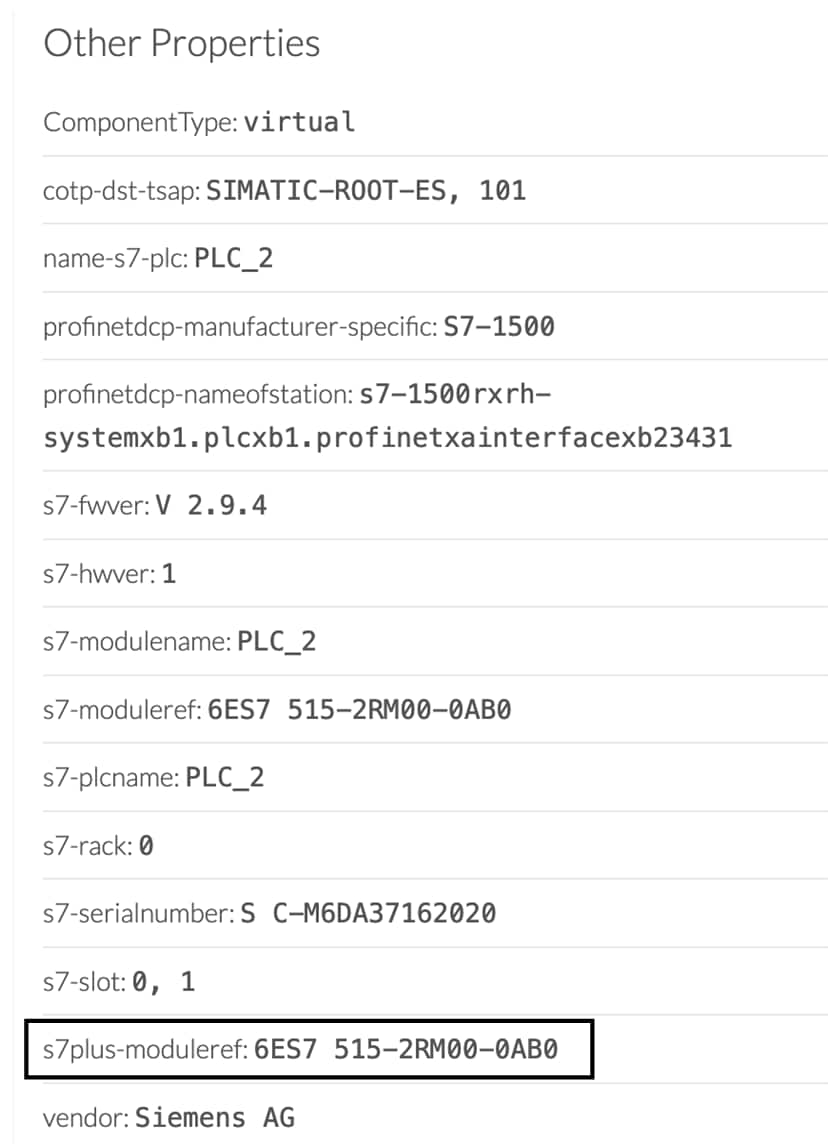828x1144 pixels.
Task: Click the vendor Siemens AG value
Action: 215,1117
